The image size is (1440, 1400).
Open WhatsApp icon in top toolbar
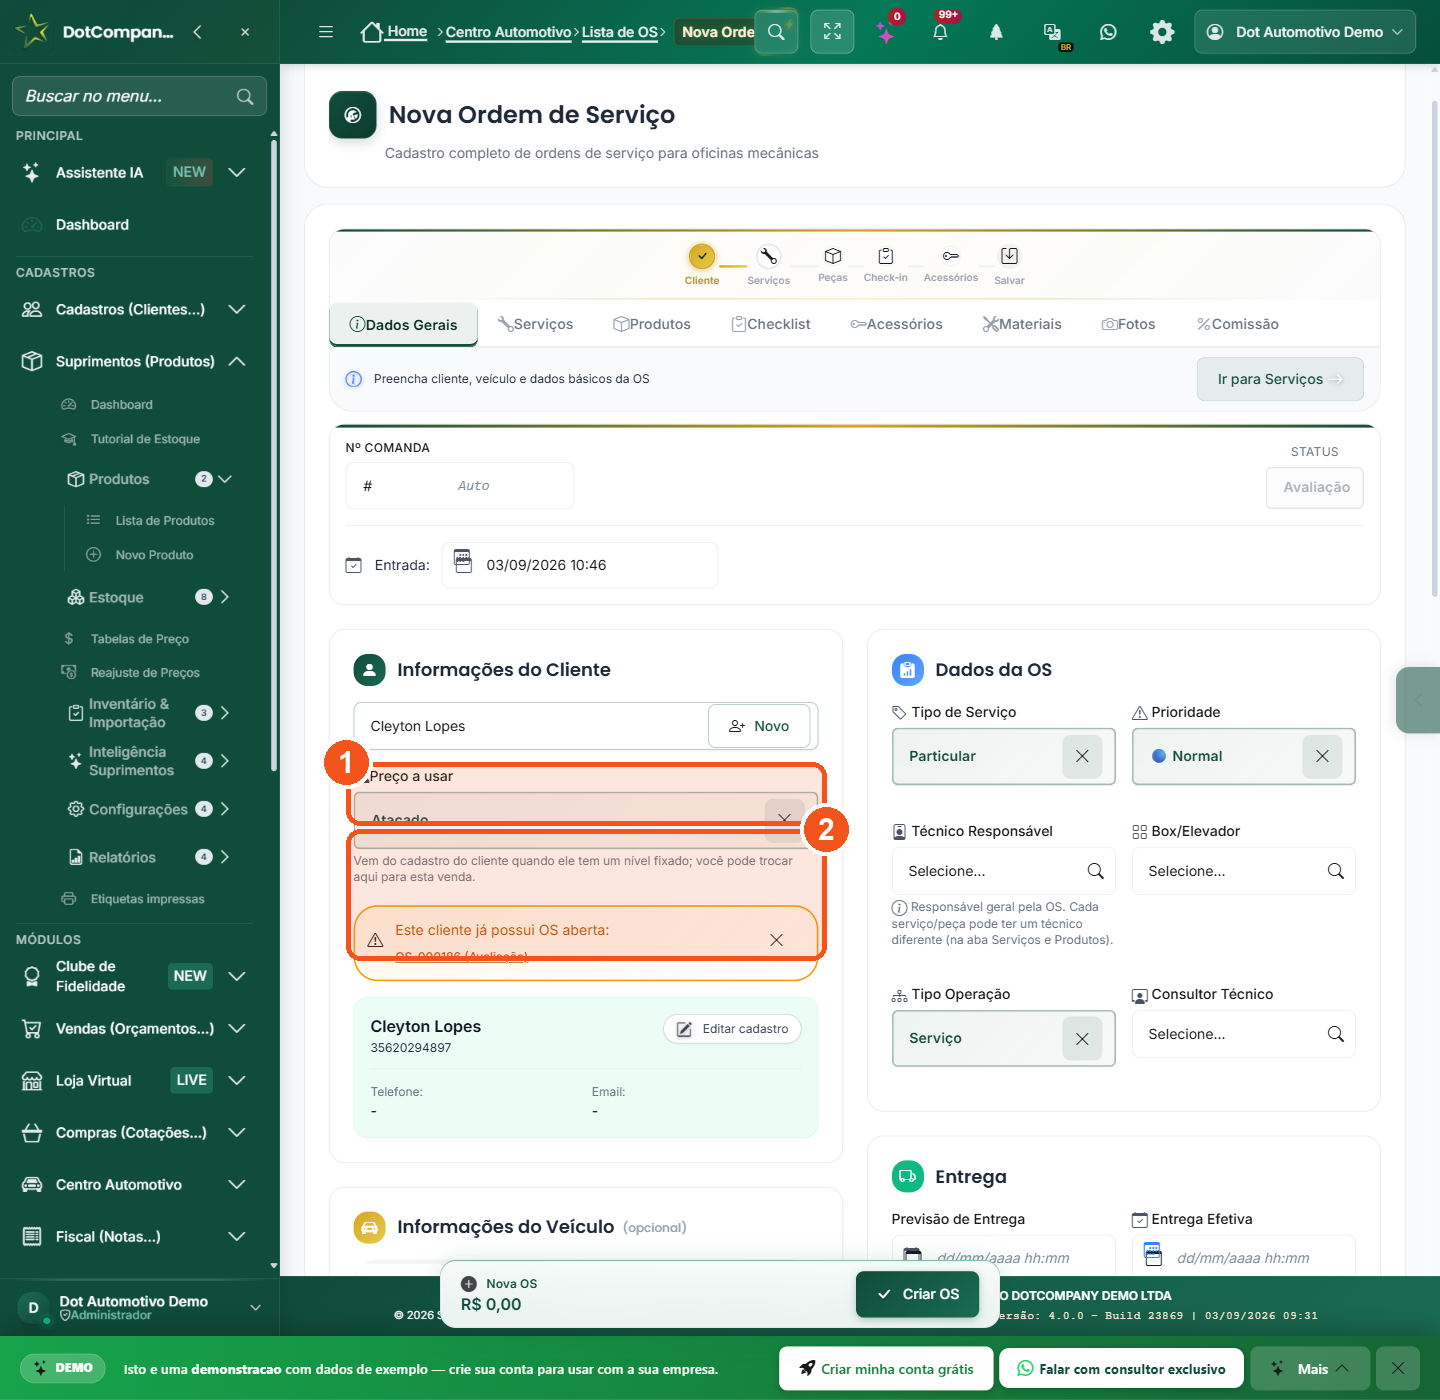1108,32
